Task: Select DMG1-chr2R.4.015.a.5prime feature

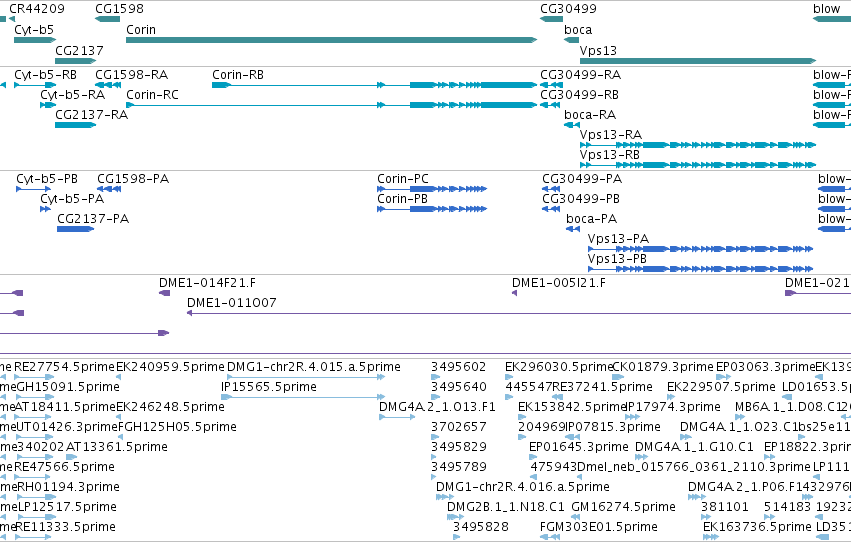Action: click(306, 377)
